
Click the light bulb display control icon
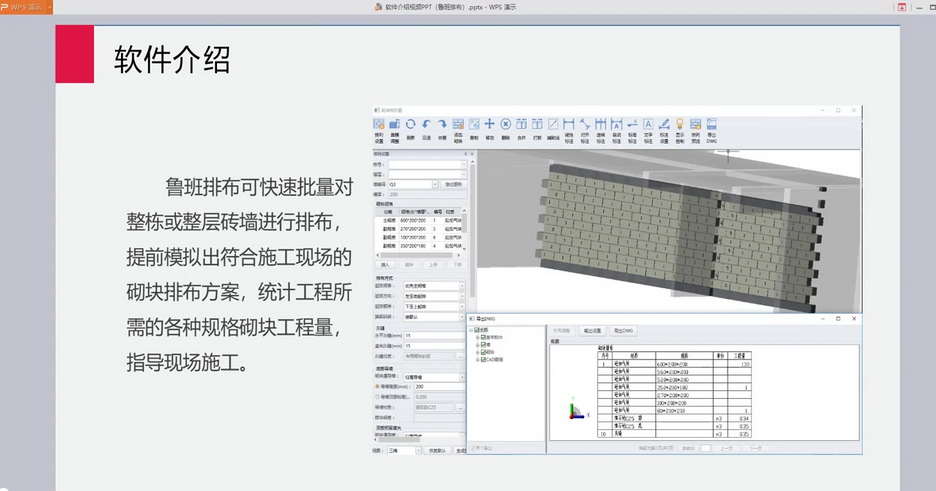point(679,124)
